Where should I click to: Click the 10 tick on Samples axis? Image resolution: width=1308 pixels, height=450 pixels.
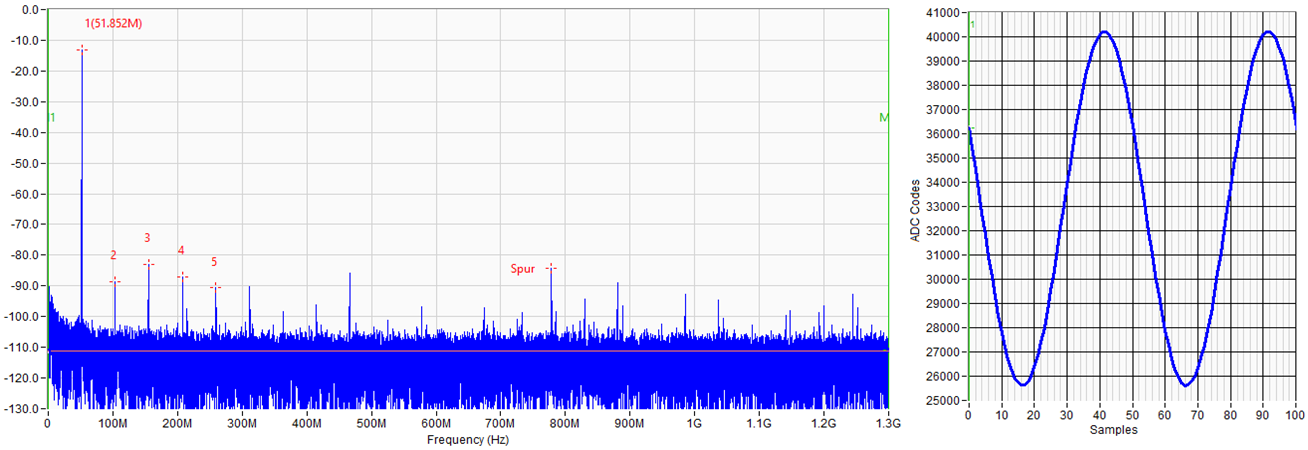[1001, 414]
